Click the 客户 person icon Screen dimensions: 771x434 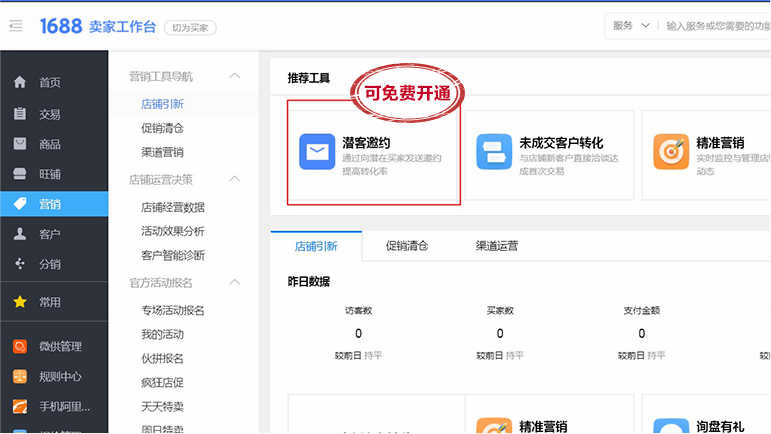coord(20,233)
